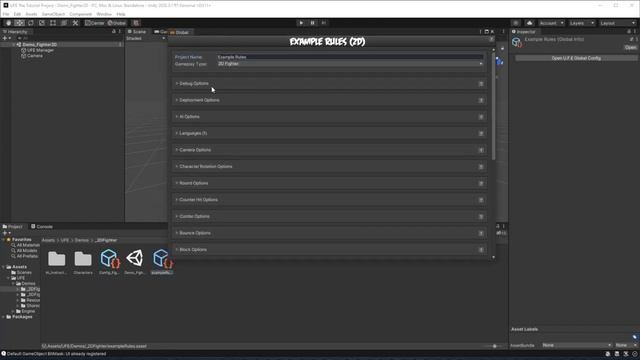The image size is (640, 360).
Task: Click help icon on Camera Options row
Action: (x=481, y=150)
